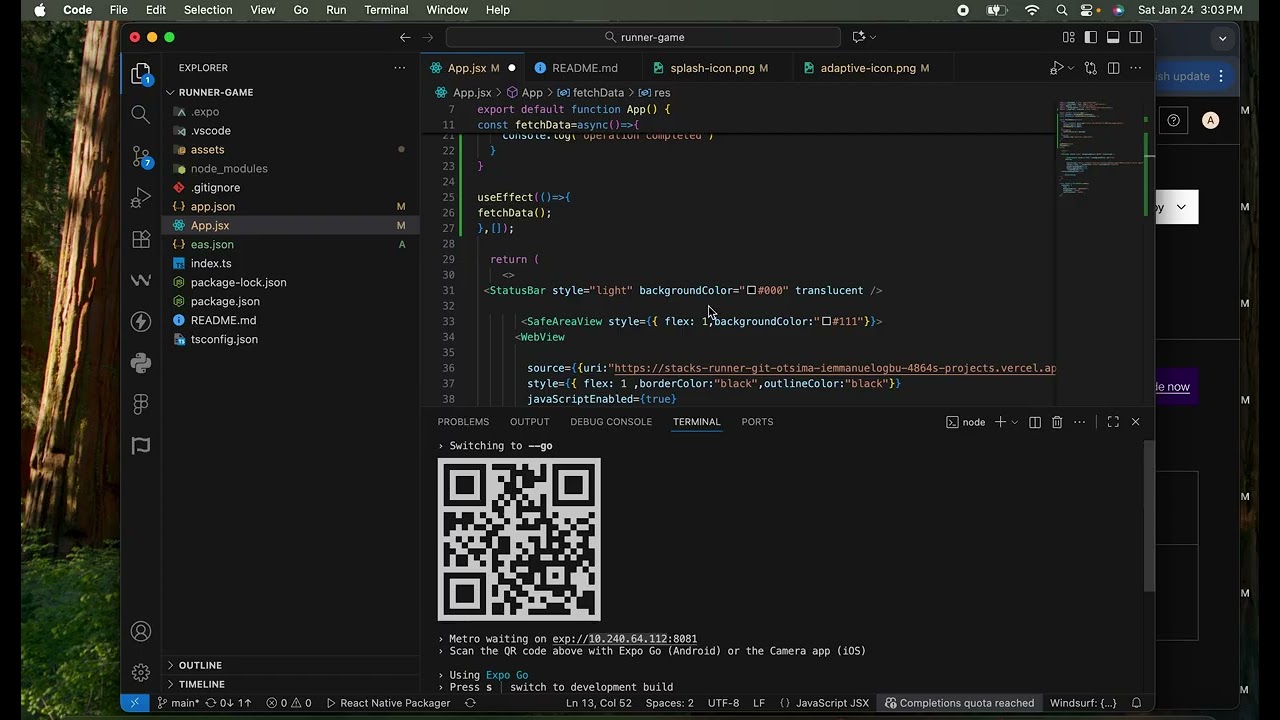Click the runner-game search command field
The height and width of the screenshot is (720, 1280).
tap(643, 37)
